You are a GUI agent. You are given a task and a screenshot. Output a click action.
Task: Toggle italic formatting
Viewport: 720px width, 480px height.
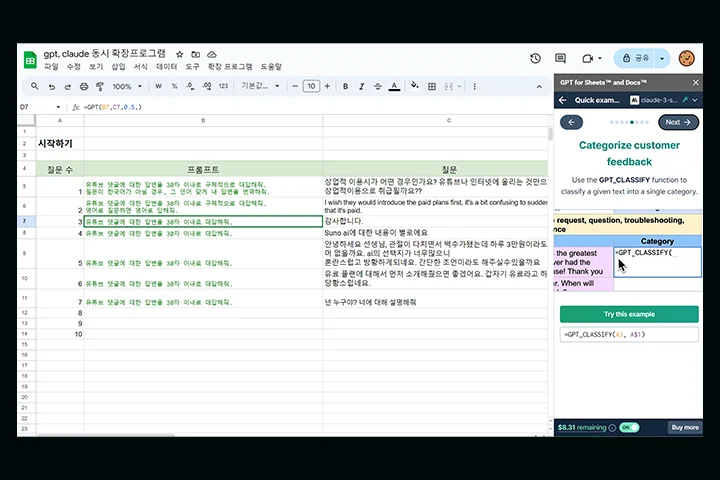pyautogui.click(x=361, y=86)
